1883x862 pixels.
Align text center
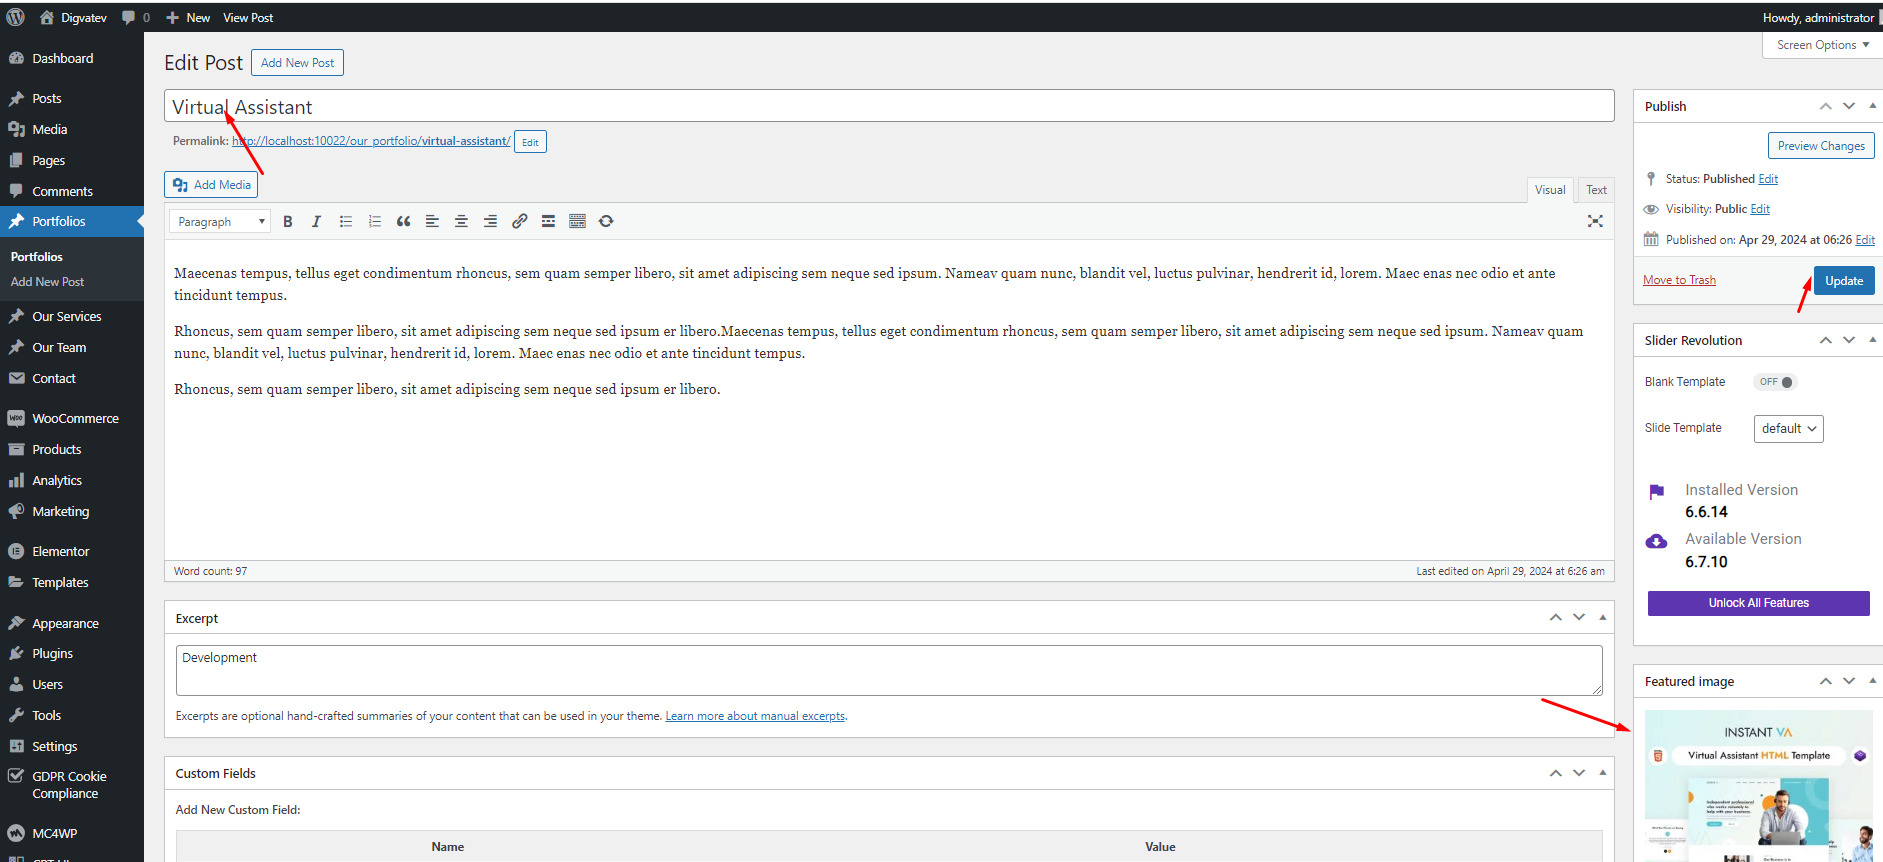pos(461,221)
